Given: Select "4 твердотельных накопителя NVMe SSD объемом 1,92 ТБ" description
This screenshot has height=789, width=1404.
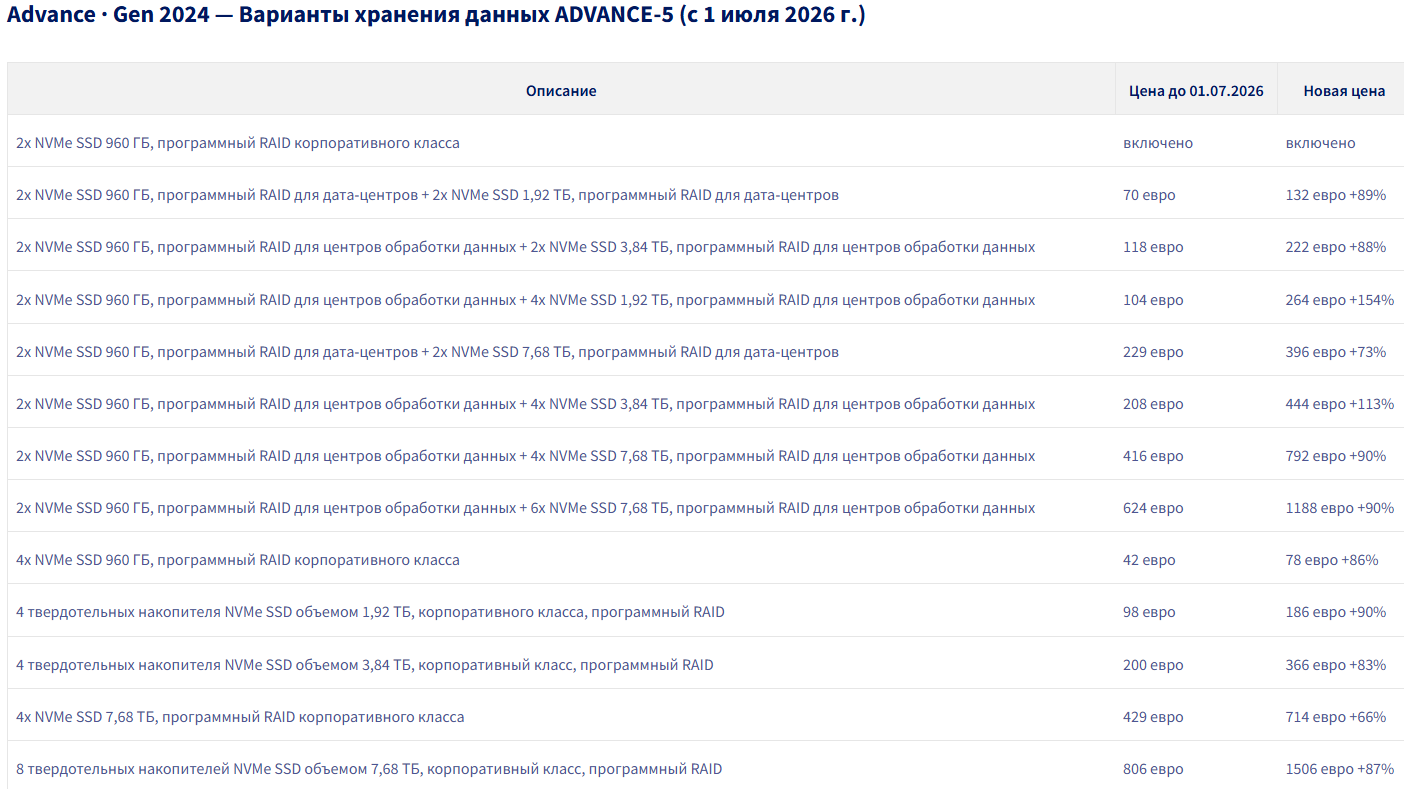Looking at the screenshot, I should (x=370, y=612).
